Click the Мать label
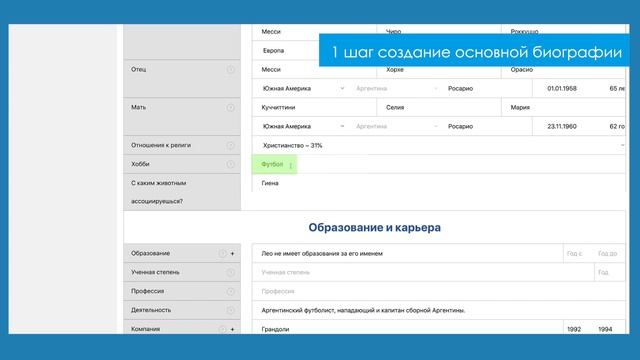Viewport: 640px width, 360px height. pos(138,107)
